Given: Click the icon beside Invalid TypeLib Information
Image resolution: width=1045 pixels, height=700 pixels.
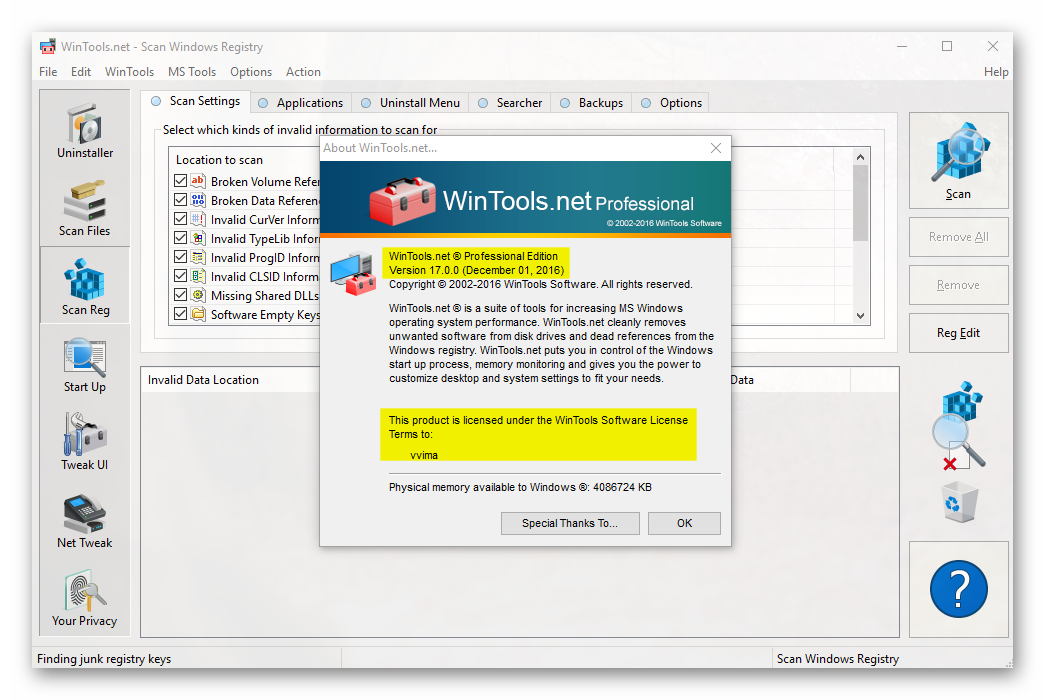Looking at the screenshot, I should [x=198, y=238].
